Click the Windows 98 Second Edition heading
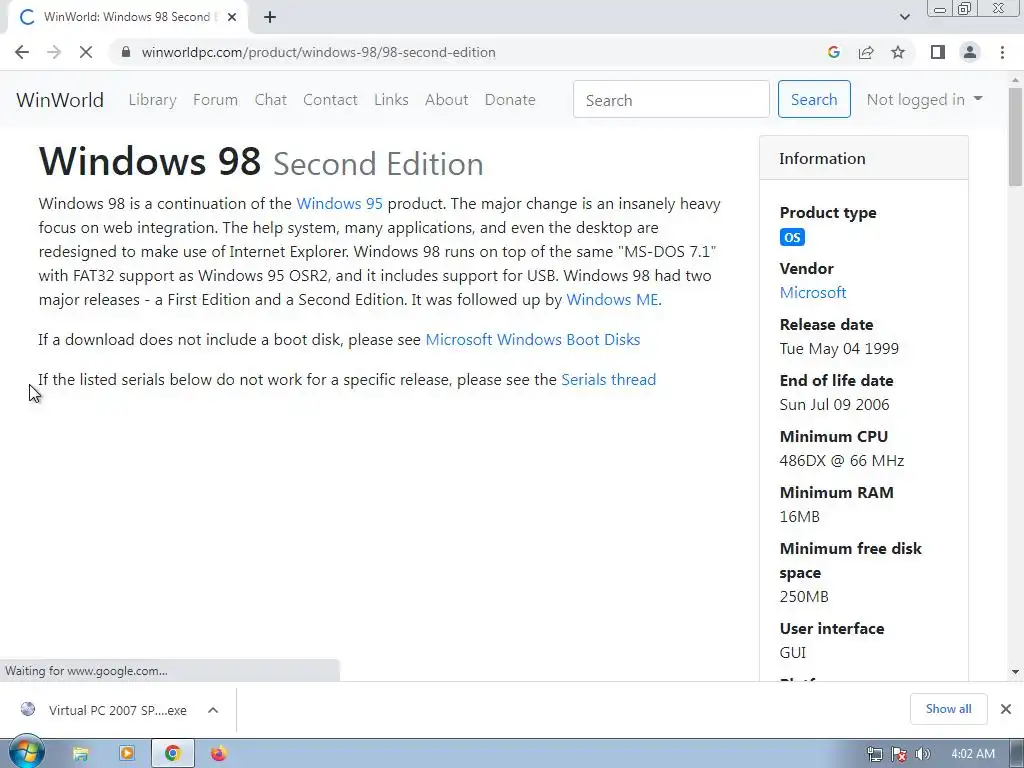Image resolution: width=1024 pixels, height=768 pixels. pyautogui.click(x=261, y=161)
